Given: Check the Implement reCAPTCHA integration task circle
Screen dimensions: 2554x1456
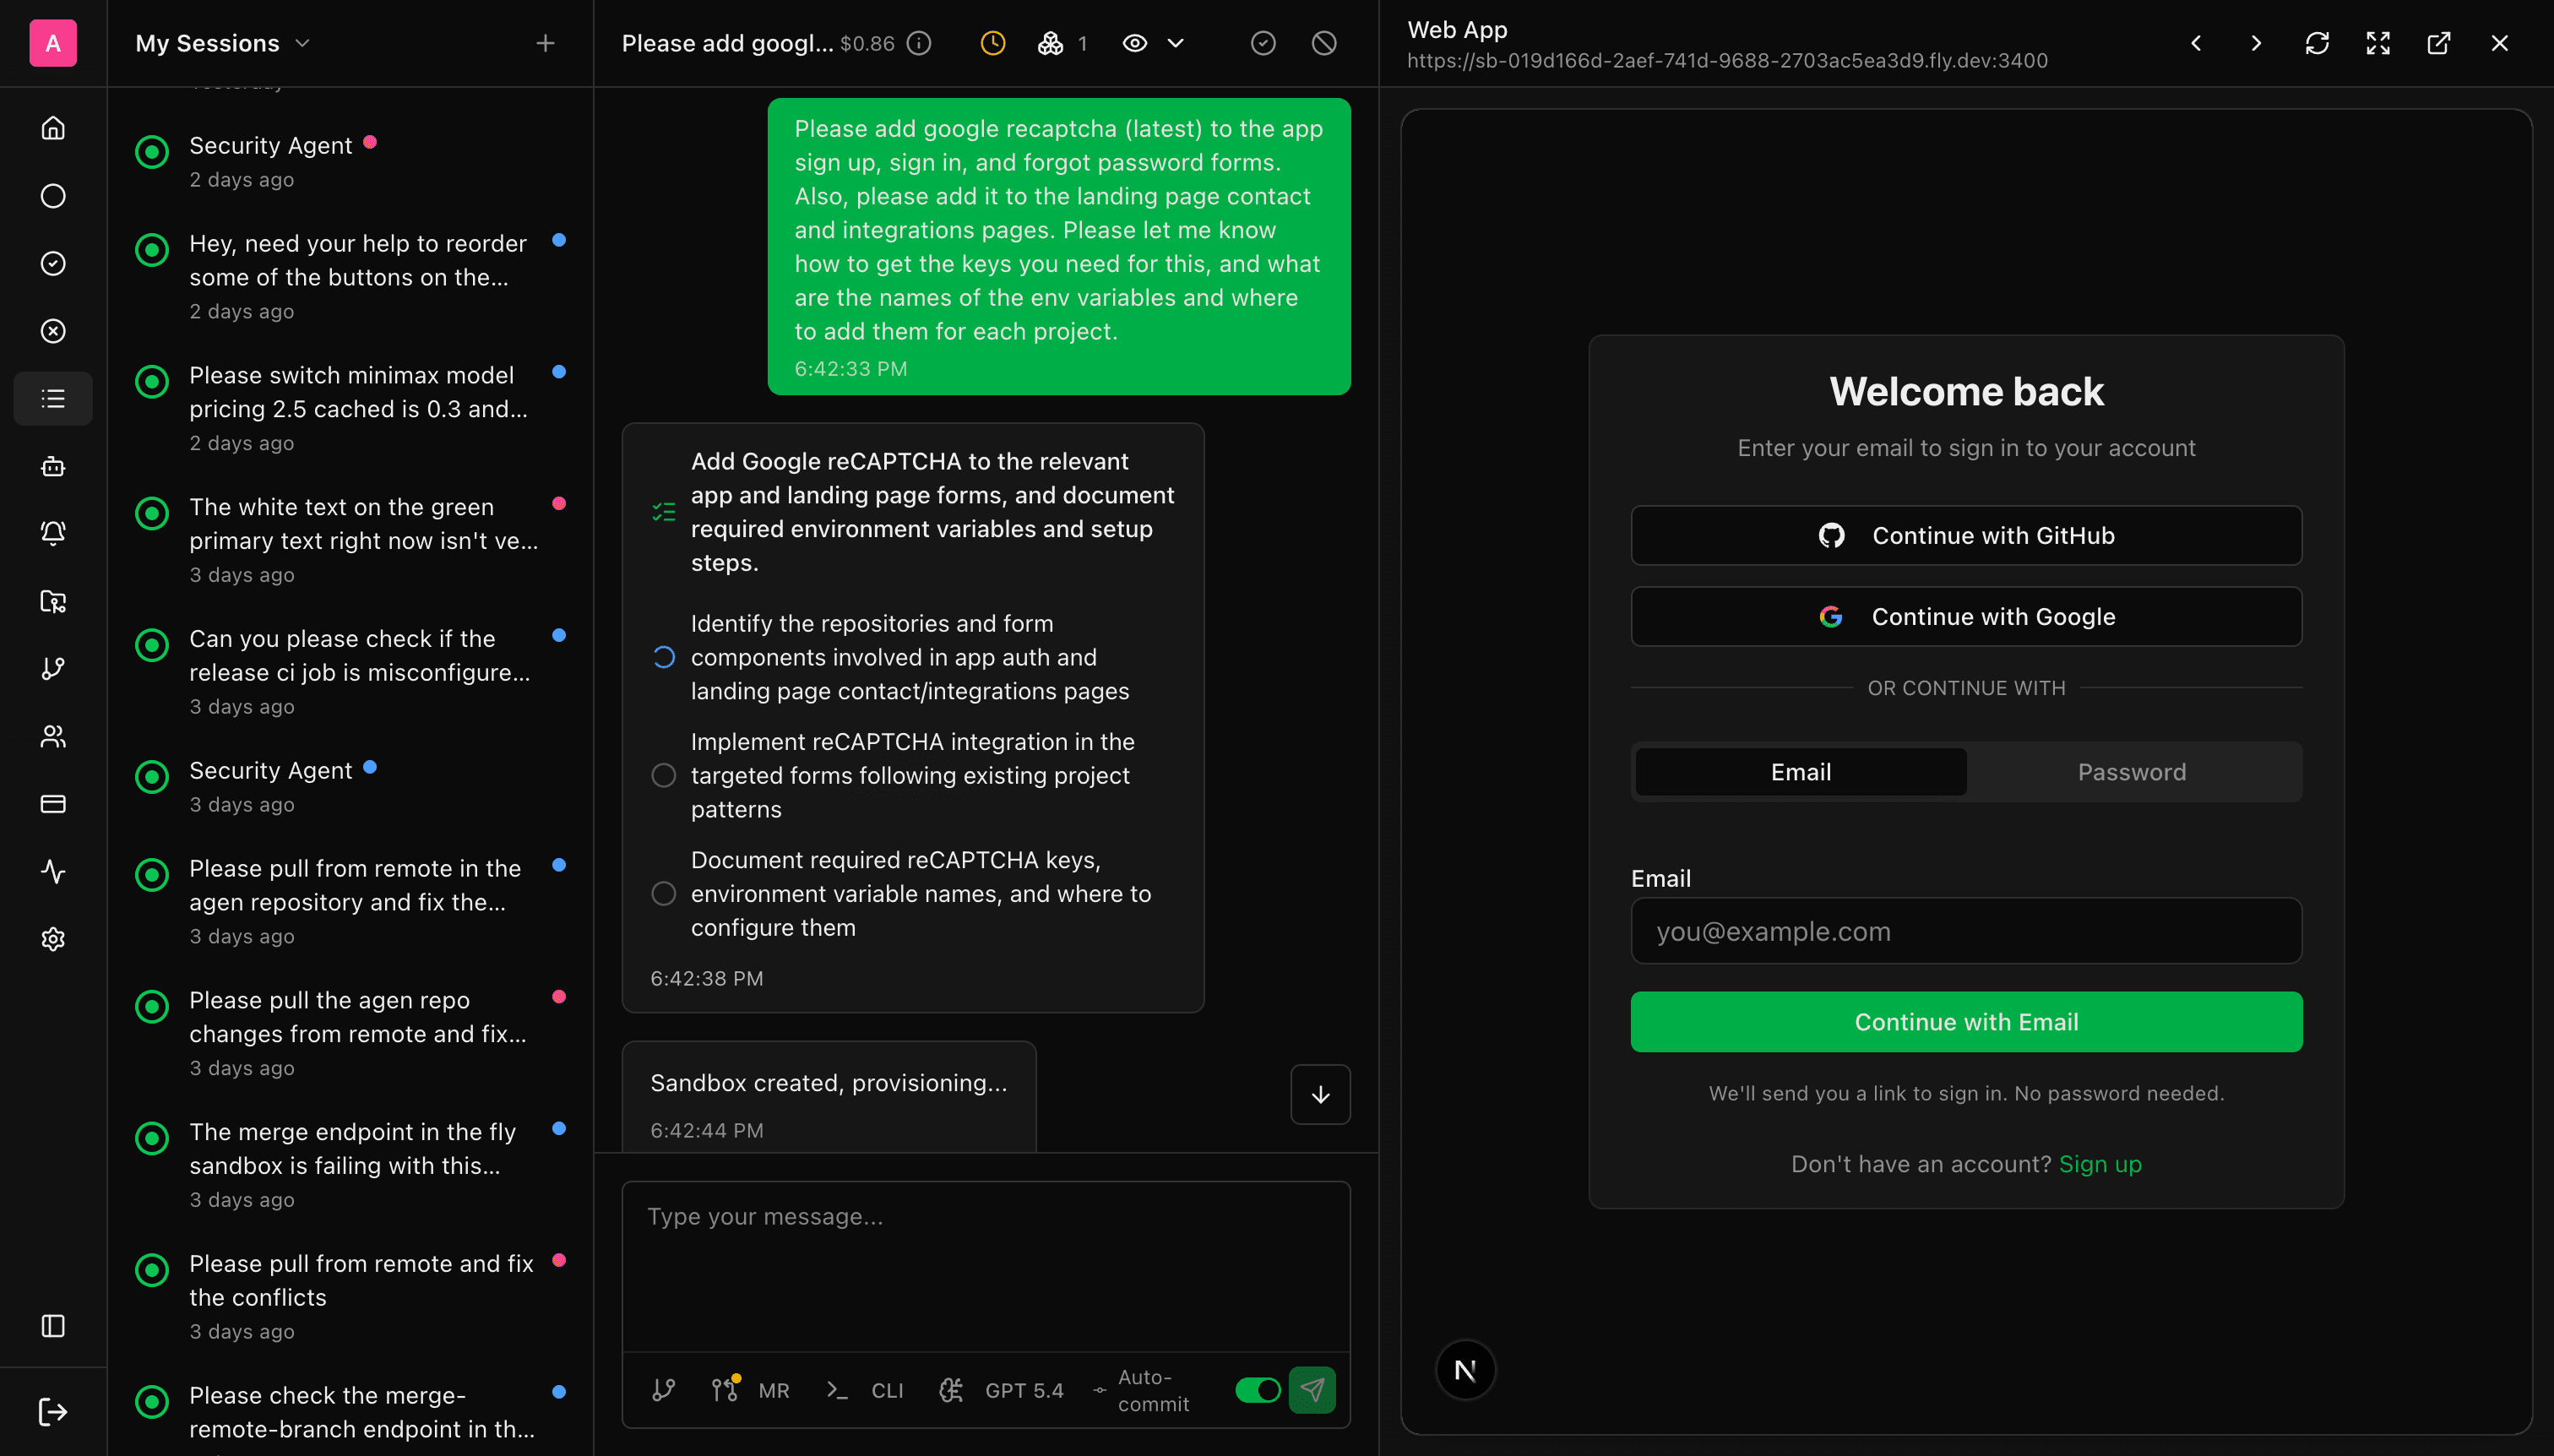Looking at the screenshot, I should pyautogui.click(x=662, y=775).
